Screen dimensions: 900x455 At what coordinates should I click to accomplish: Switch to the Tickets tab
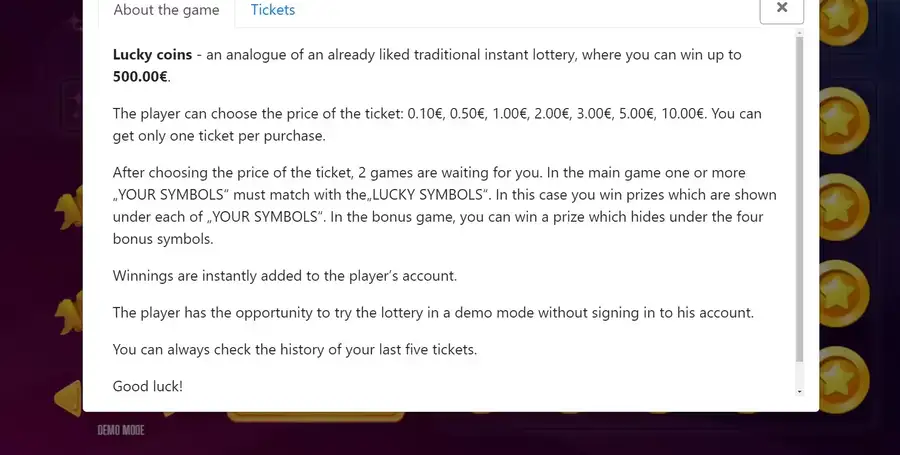273,10
